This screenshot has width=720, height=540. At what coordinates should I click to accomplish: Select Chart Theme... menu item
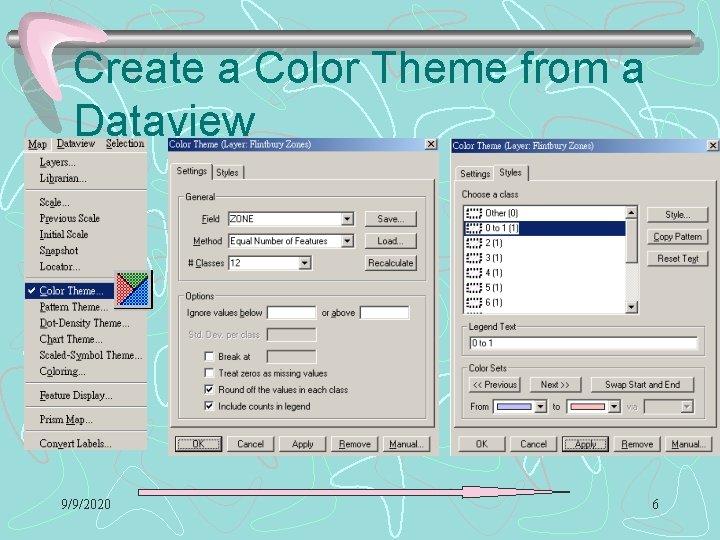(71, 339)
